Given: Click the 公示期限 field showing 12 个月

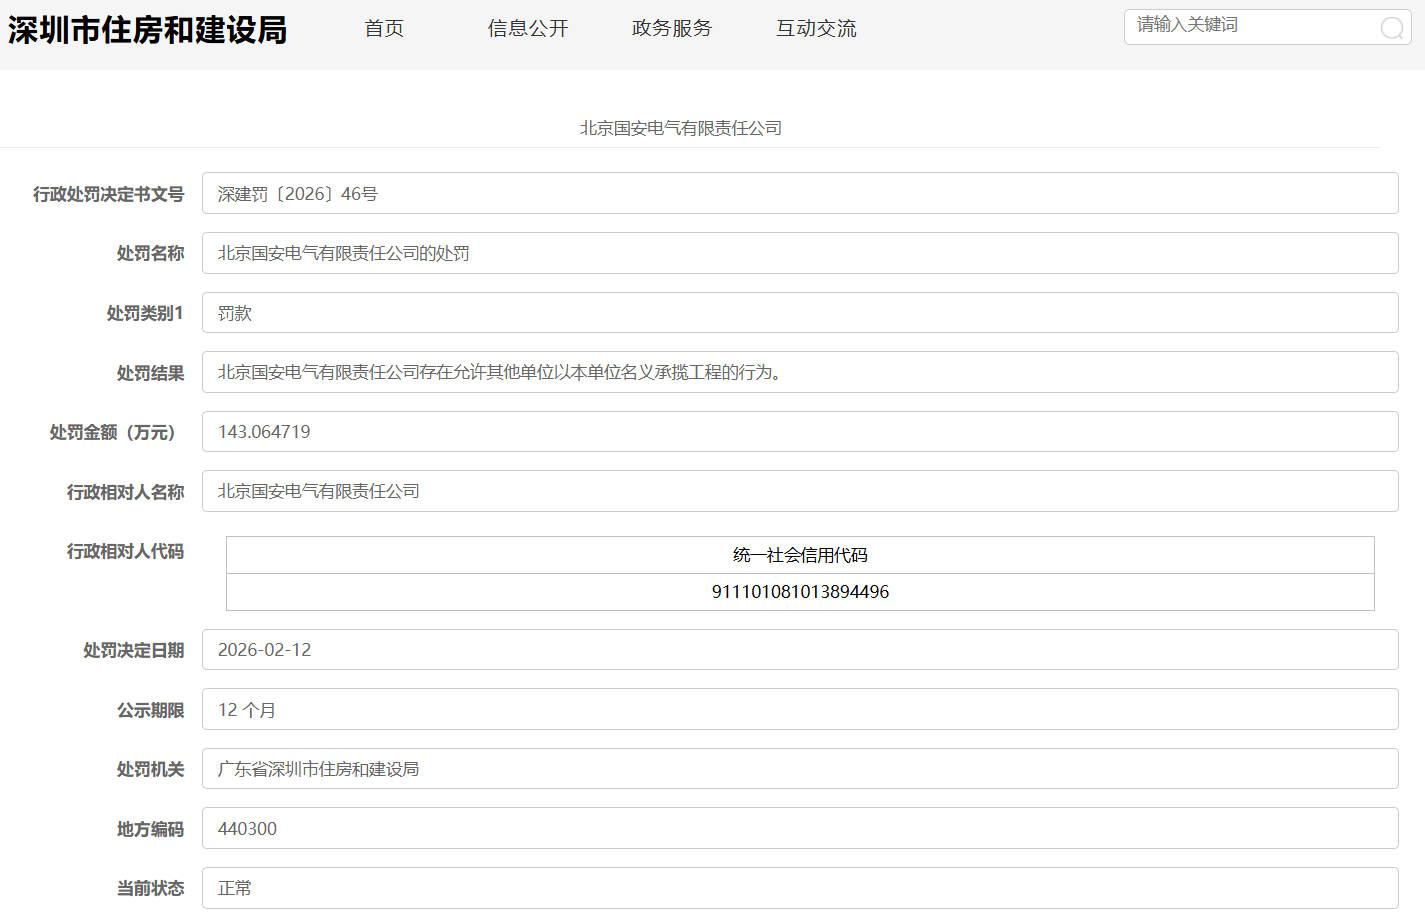Looking at the screenshot, I should point(799,709).
